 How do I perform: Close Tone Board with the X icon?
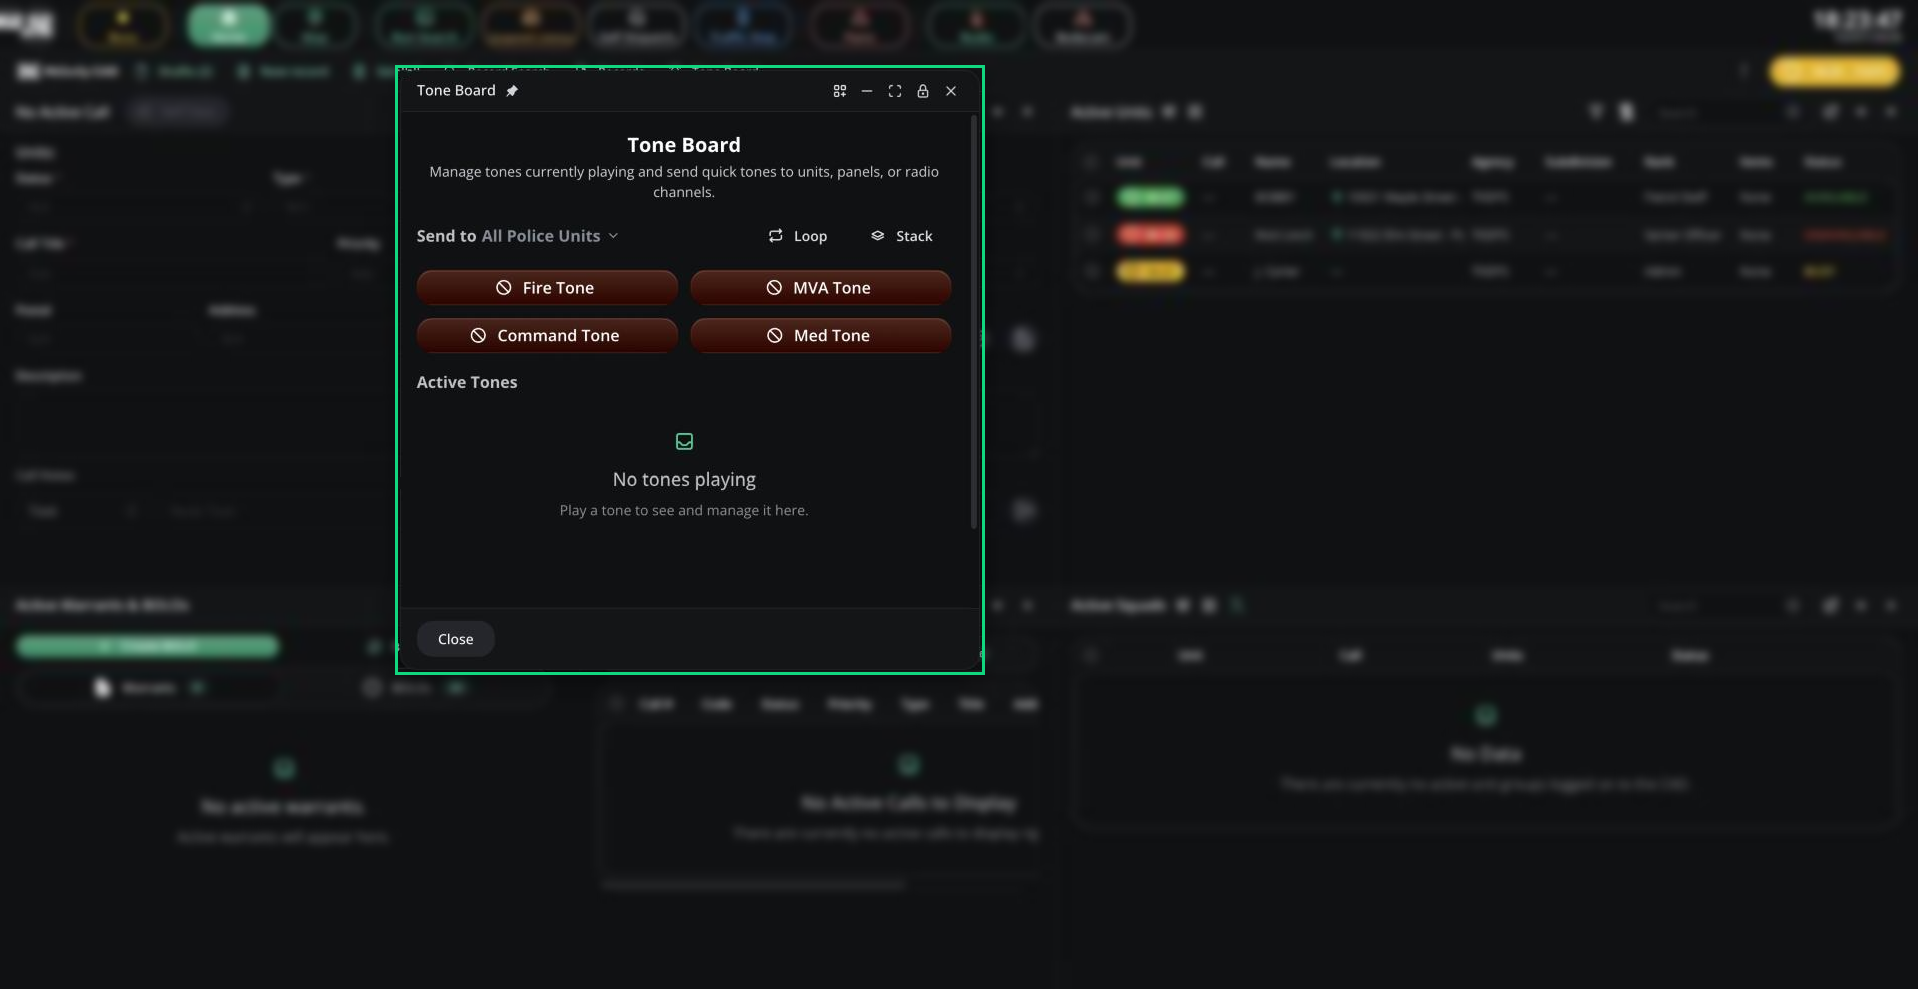tap(951, 91)
